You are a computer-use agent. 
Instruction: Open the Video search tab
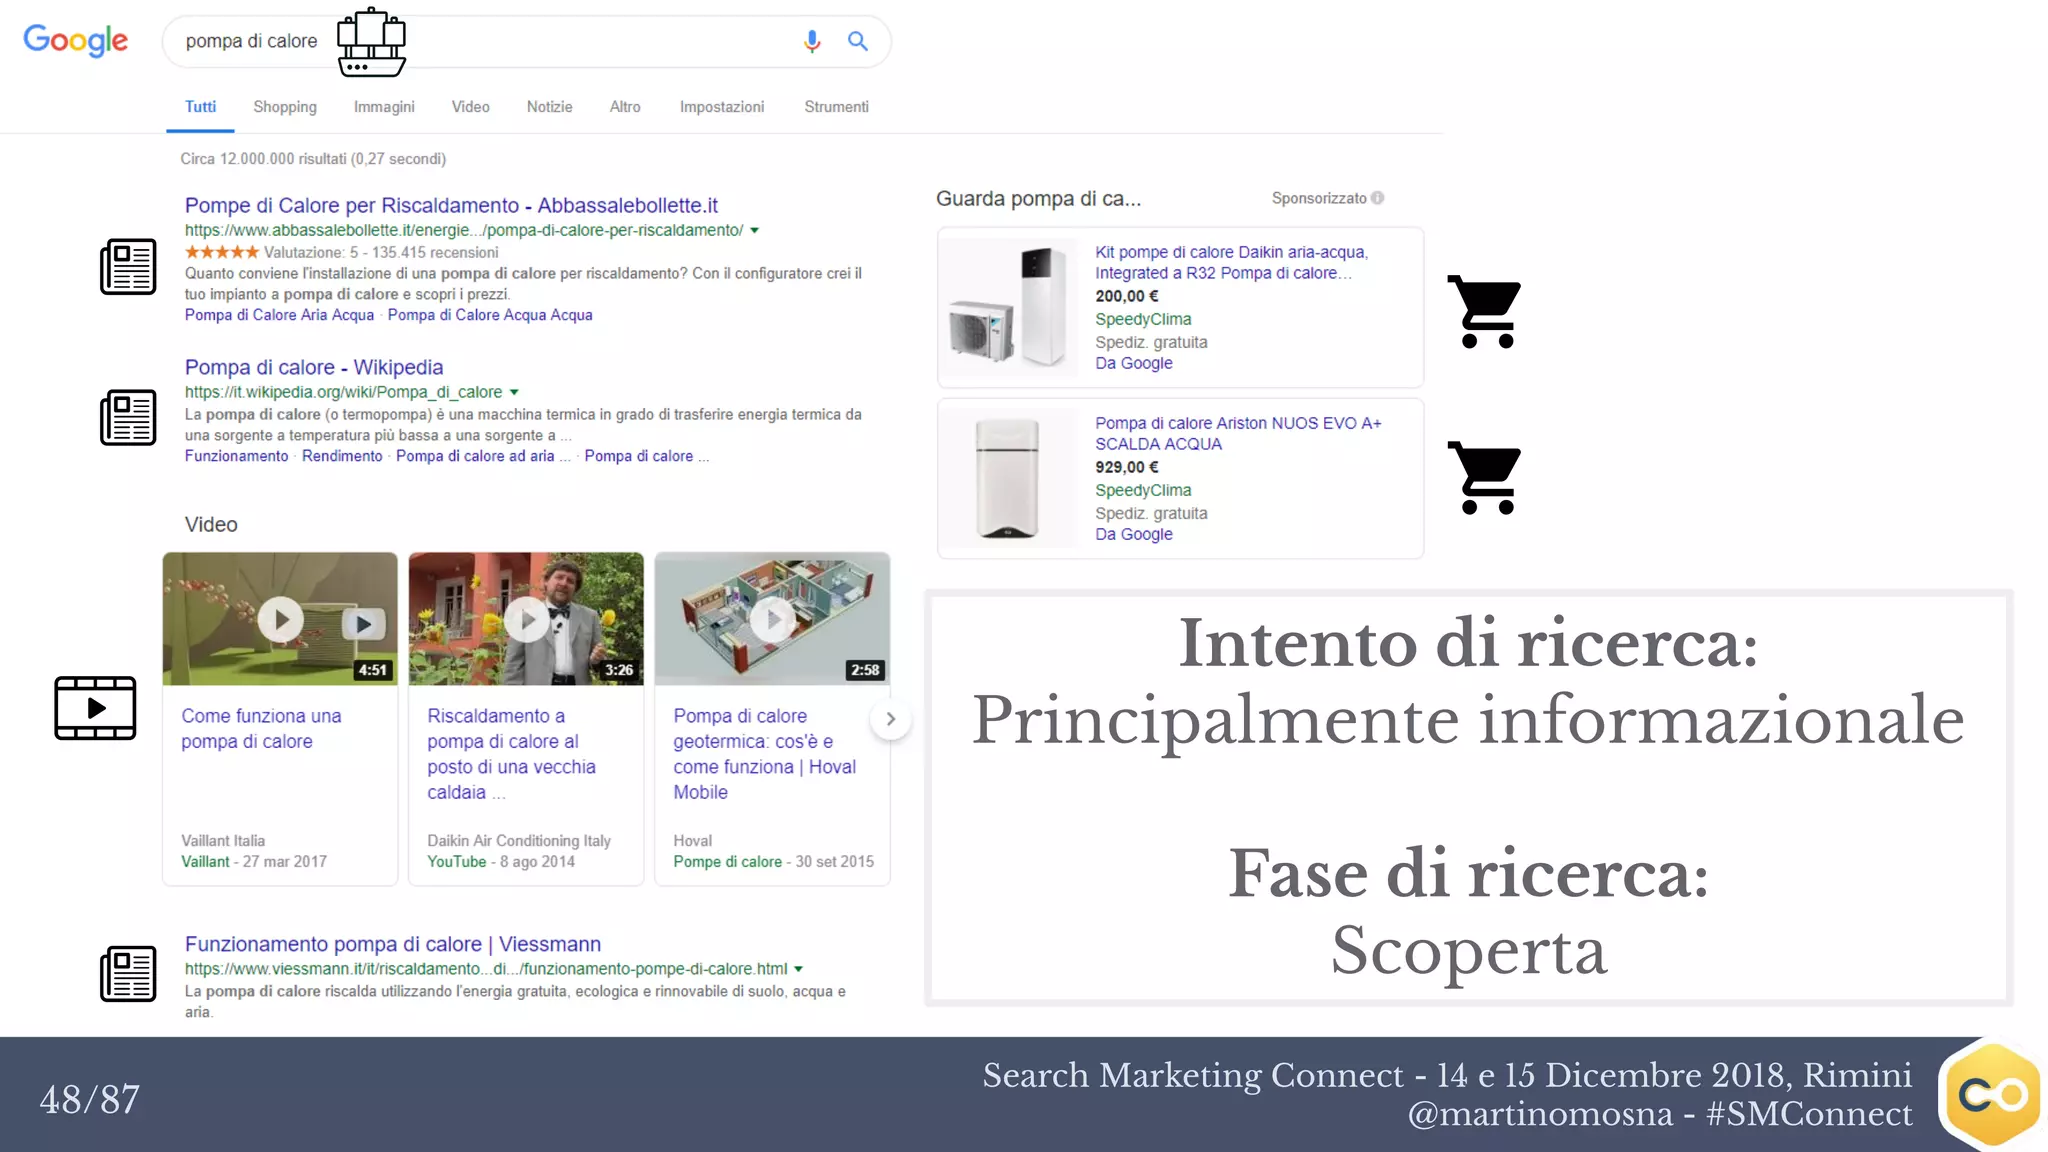(x=470, y=107)
